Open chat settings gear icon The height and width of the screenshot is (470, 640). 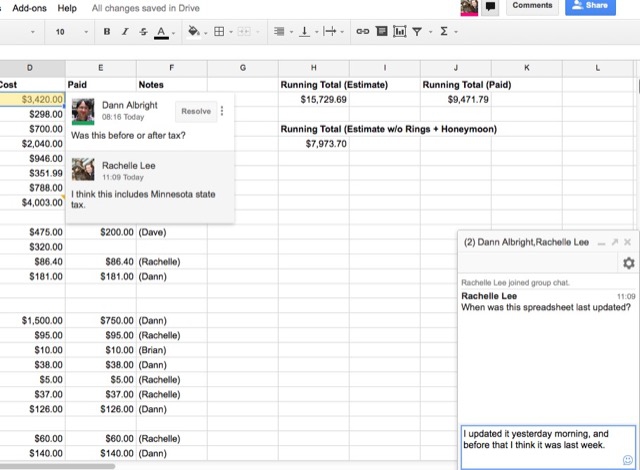pos(629,263)
